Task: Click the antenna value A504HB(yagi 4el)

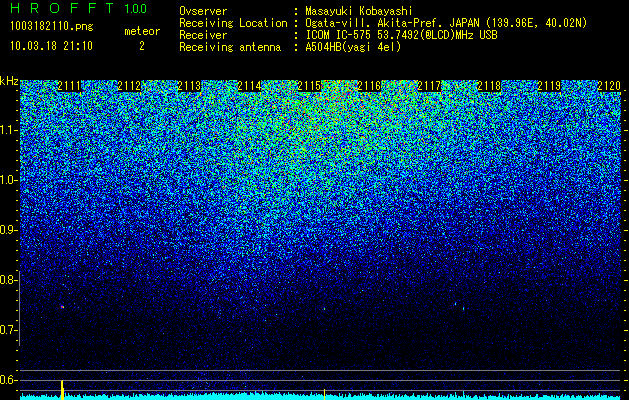Action: (x=353, y=47)
